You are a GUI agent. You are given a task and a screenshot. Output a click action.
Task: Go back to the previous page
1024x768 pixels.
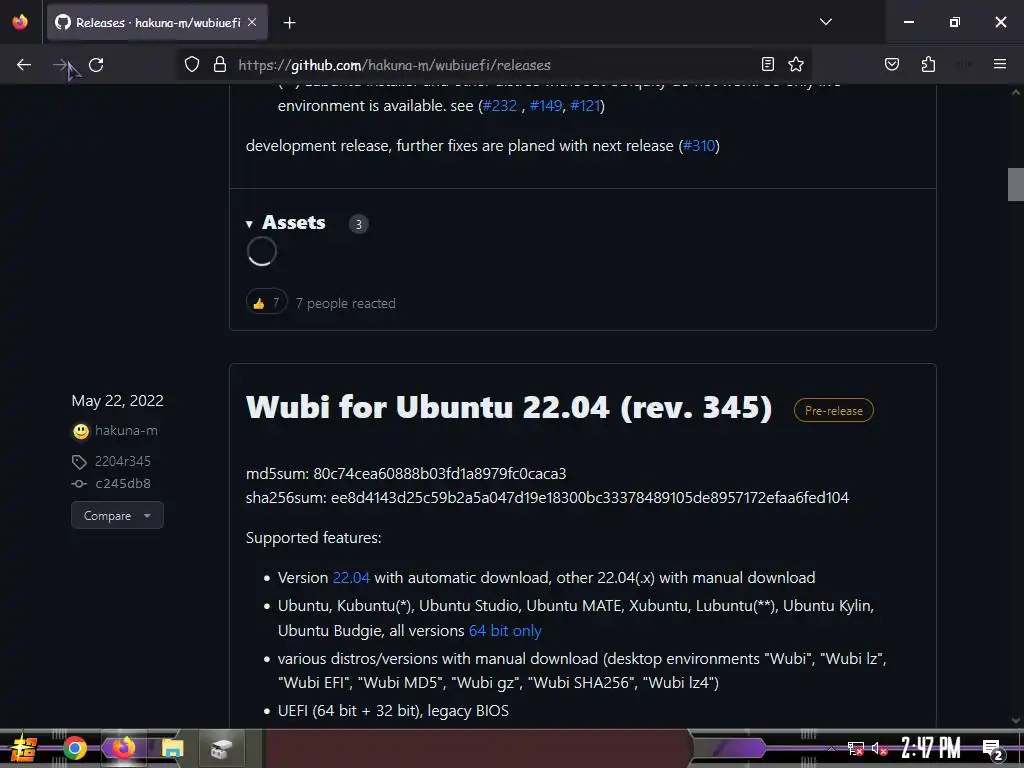tap(24, 65)
